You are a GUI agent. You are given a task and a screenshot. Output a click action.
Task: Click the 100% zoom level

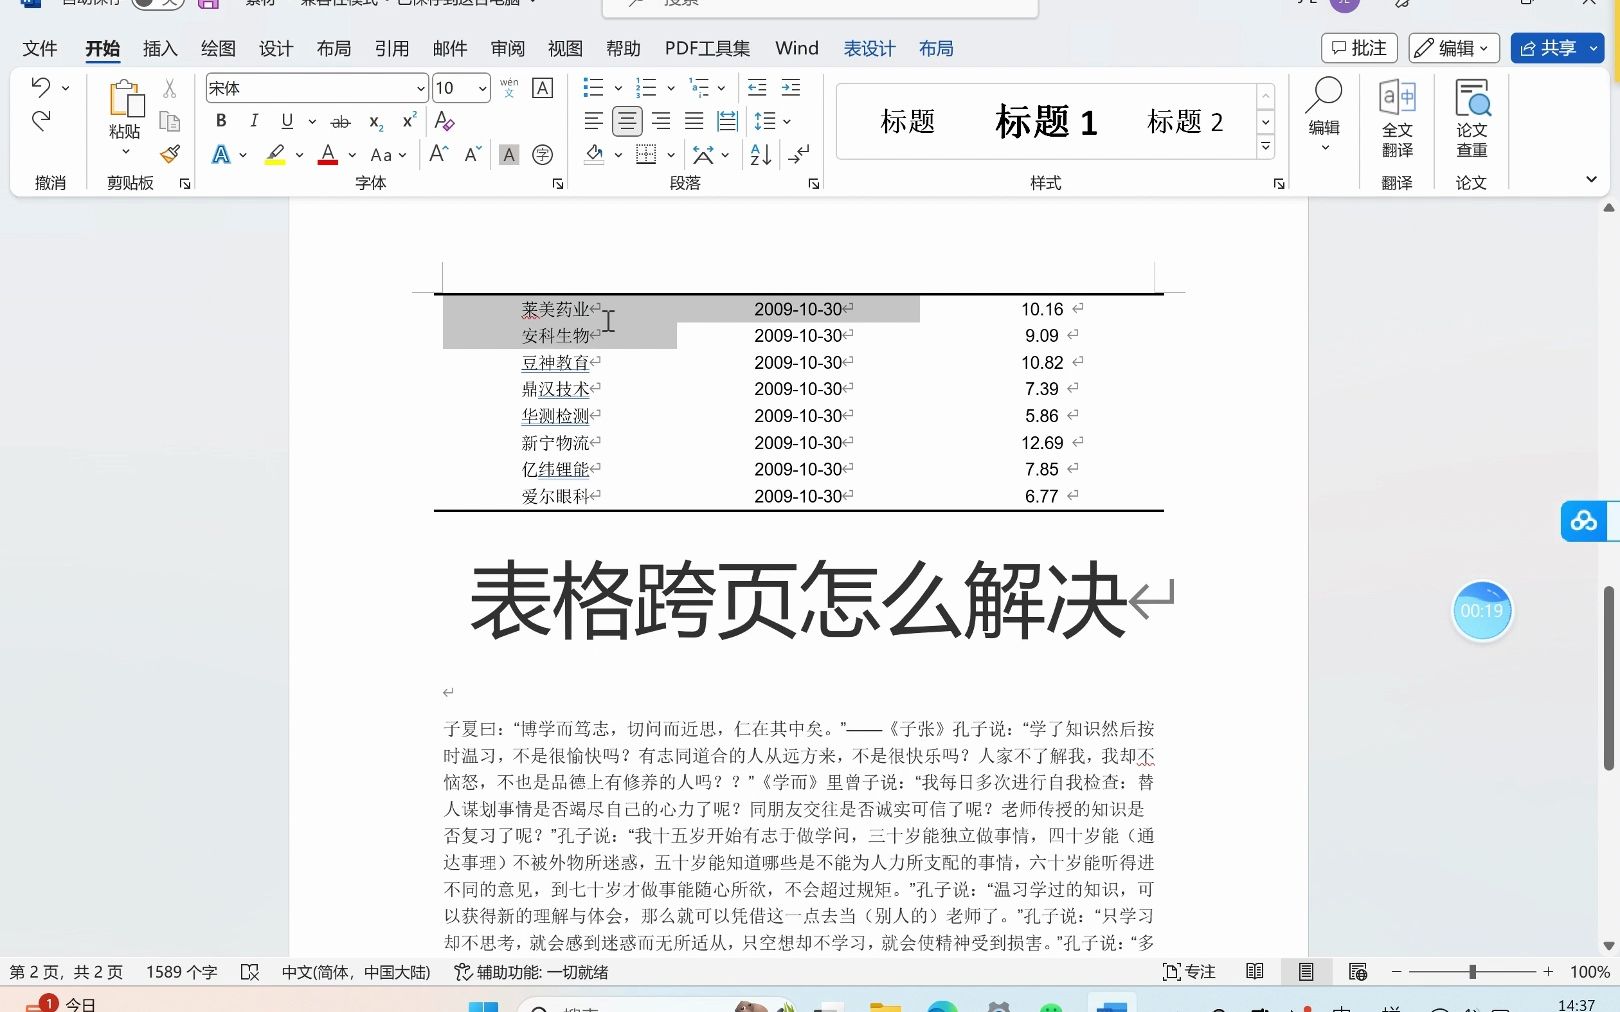(x=1590, y=971)
